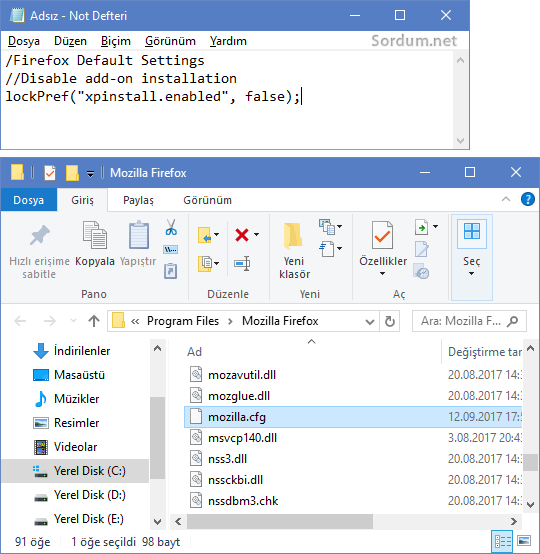Open the Dosya menu in Notepad
The width and height of the screenshot is (540, 554).
point(24,41)
